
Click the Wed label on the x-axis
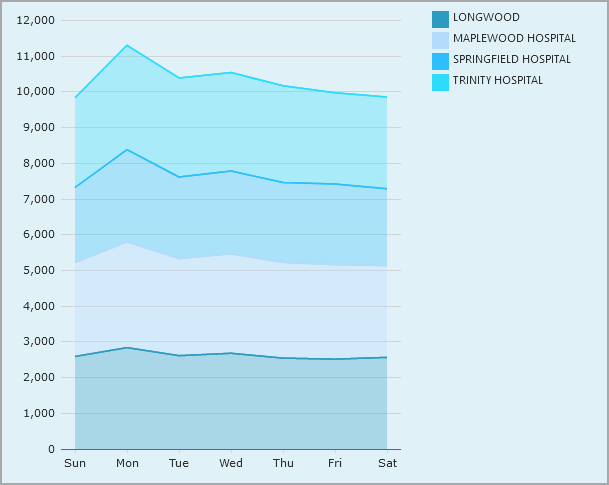tap(231, 463)
